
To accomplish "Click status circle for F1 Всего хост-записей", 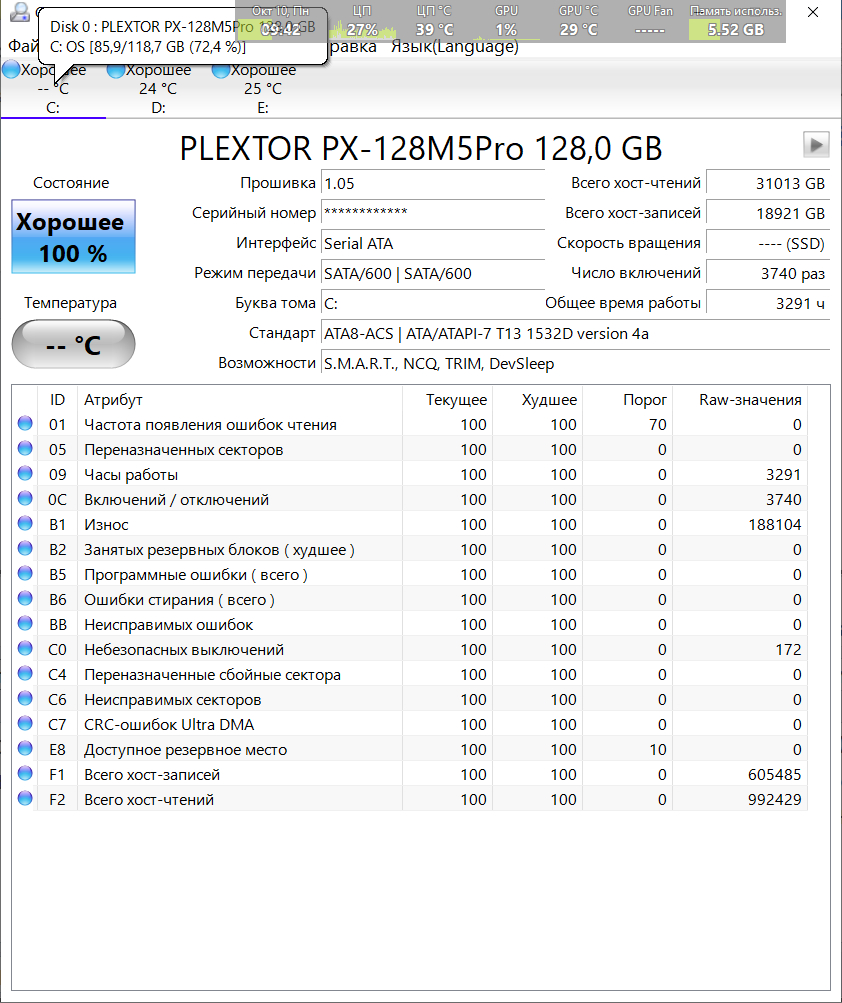I will point(25,773).
